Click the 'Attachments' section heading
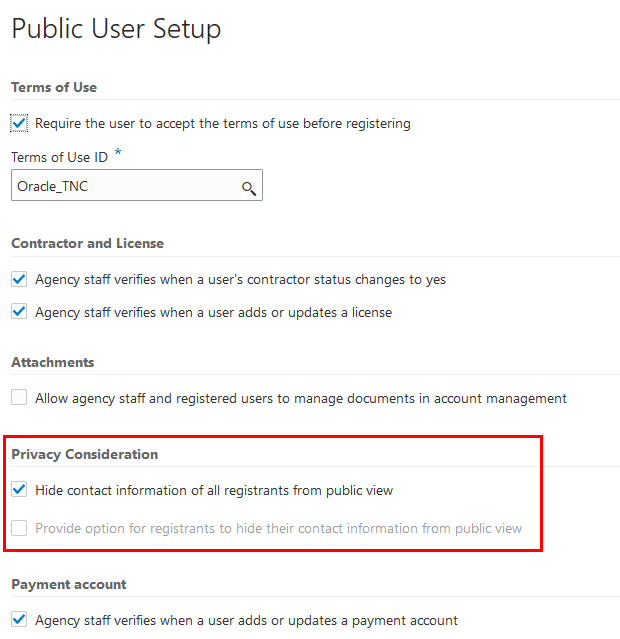Image resolution: width=620 pixels, height=639 pixels. click(53, 362)
